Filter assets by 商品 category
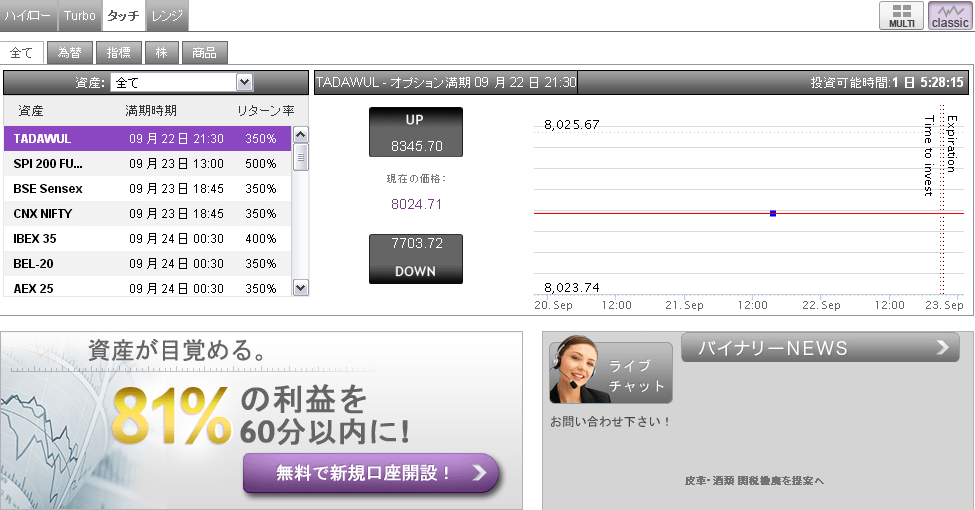This screenshot has height=510, width=975. pos(205,53)
